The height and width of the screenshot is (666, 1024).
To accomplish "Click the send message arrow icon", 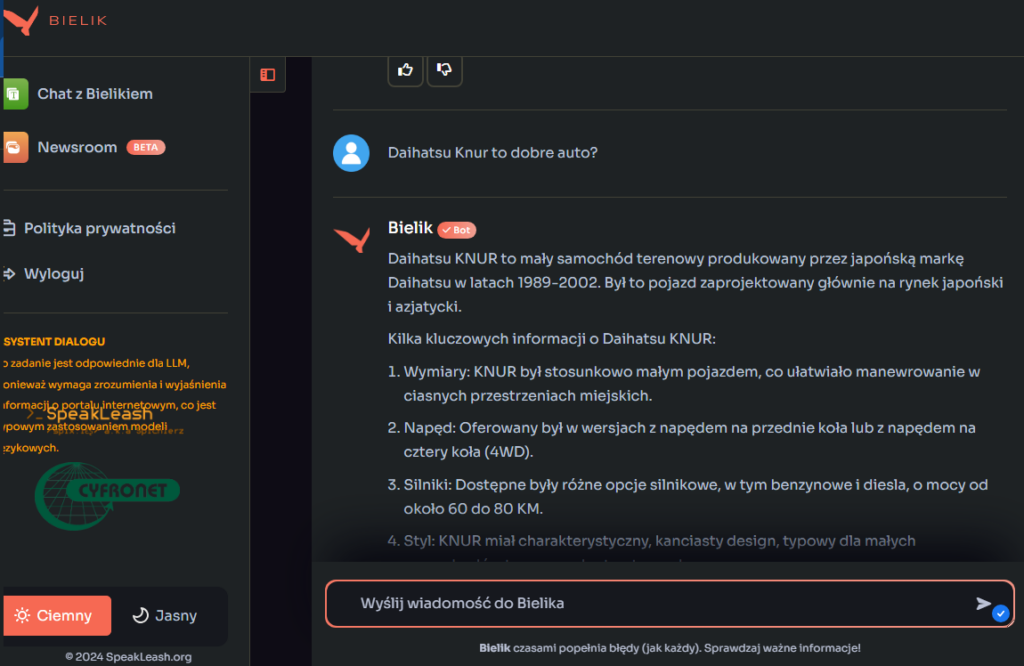I will pyautogui.click(x=983, y=603).
